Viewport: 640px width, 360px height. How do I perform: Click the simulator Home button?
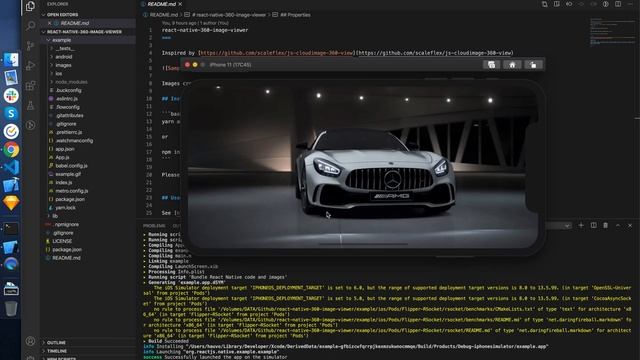(512, 64)
